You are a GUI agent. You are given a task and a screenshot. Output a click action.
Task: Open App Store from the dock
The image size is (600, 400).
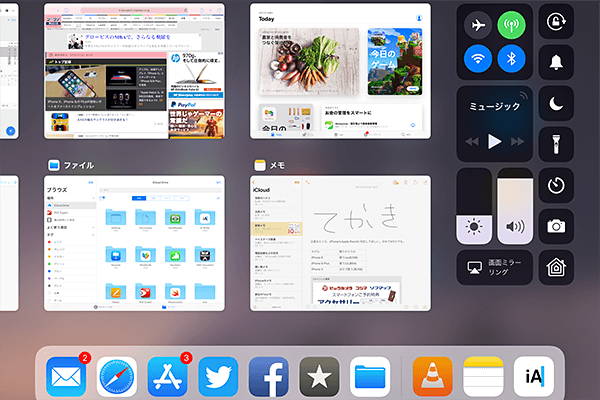pyautogui.click(x=167, y=377)
